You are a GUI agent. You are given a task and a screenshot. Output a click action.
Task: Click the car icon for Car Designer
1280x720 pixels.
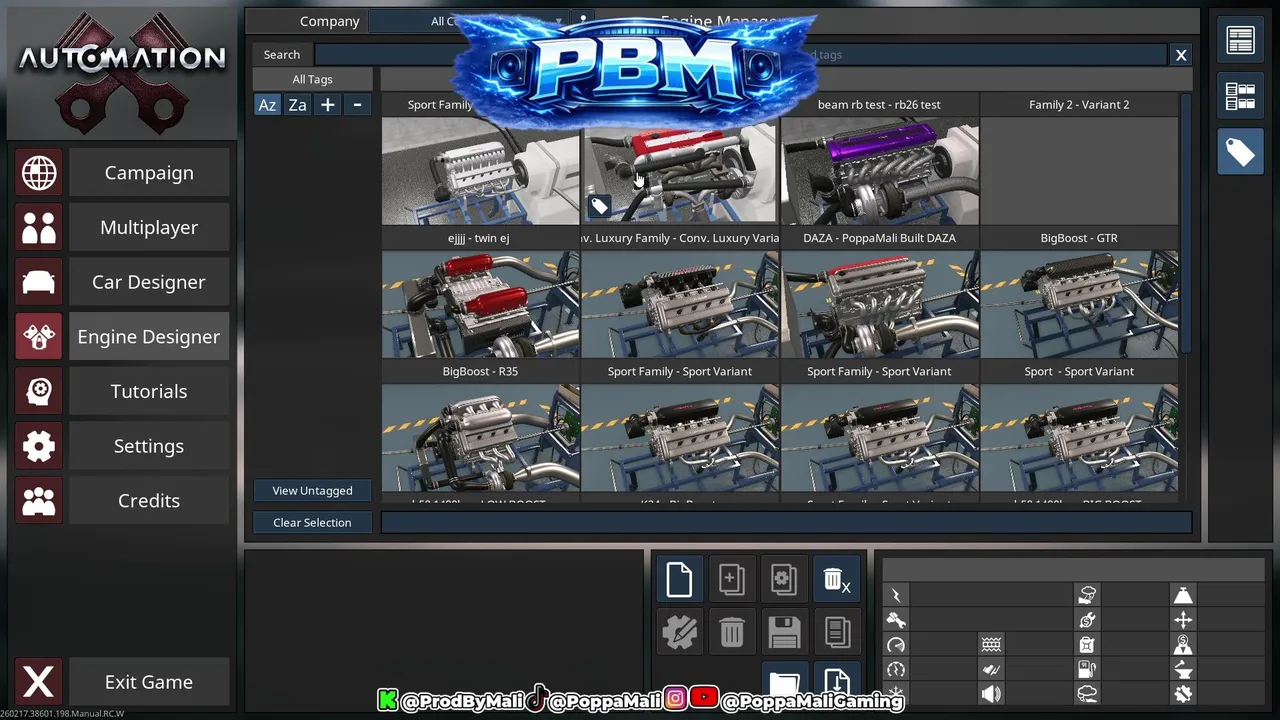pyautogui.click(x=39, y=282)
